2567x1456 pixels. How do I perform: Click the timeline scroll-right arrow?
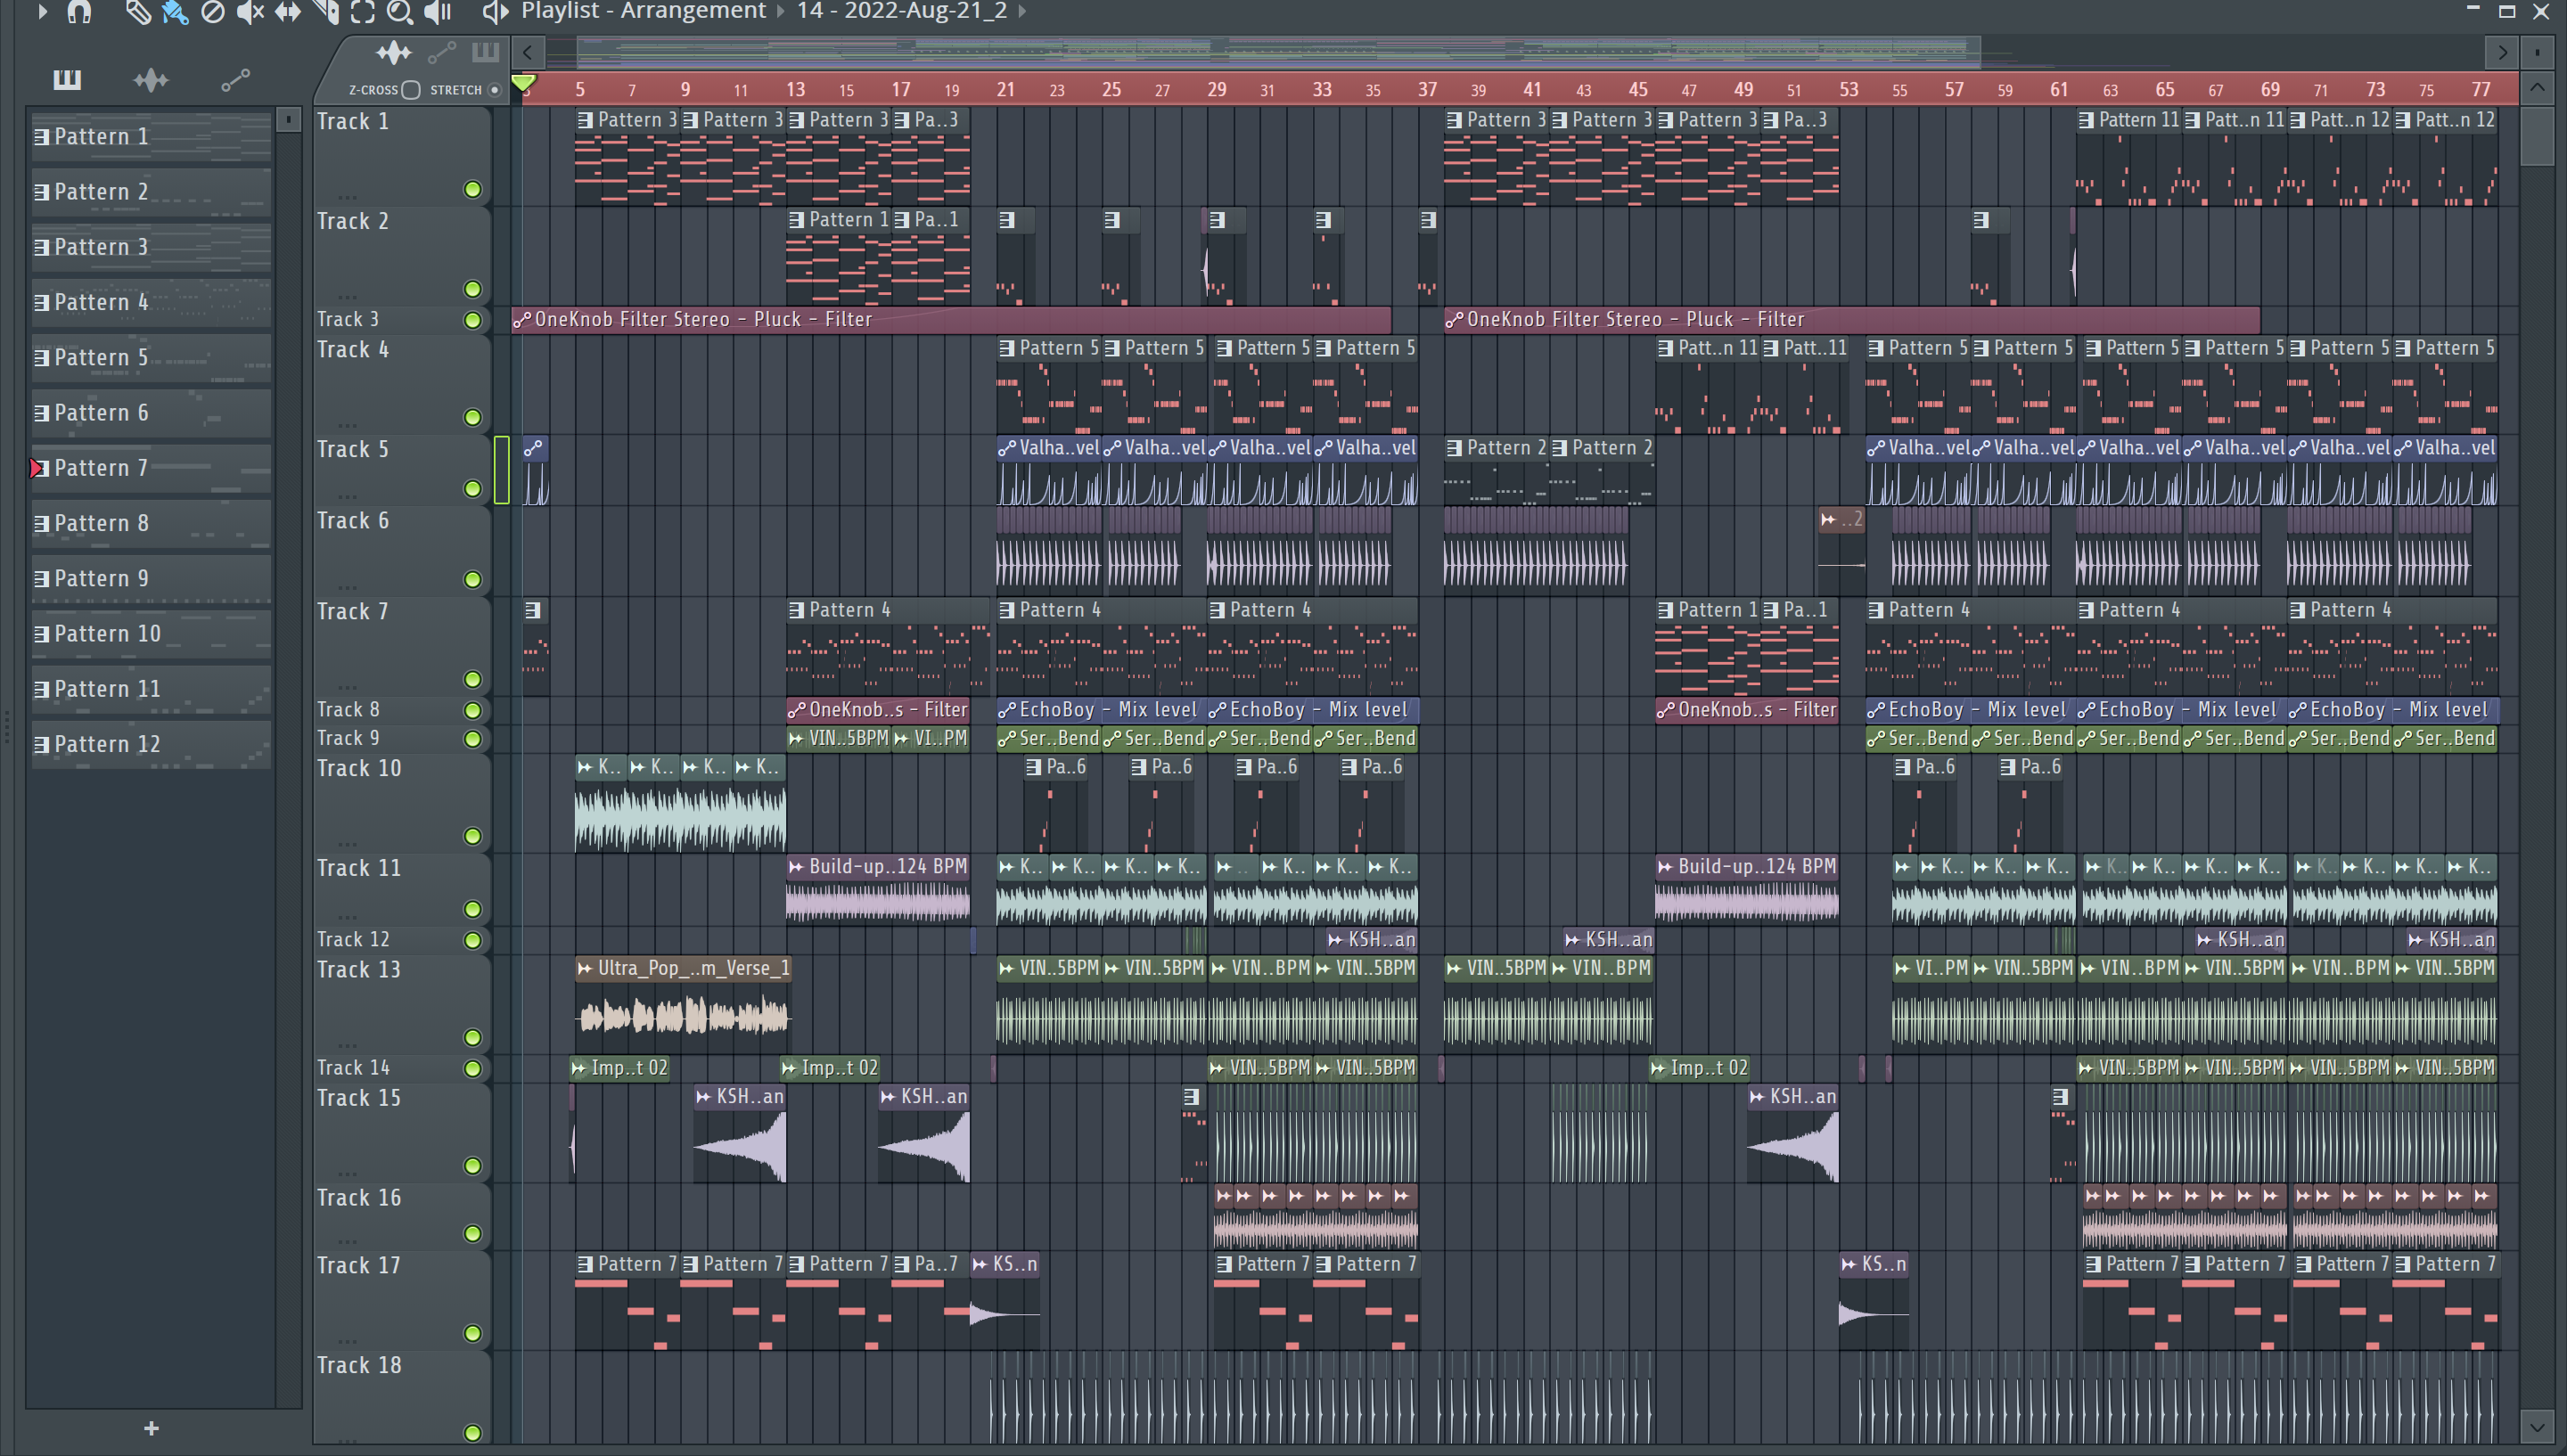tap(2502, 52)
